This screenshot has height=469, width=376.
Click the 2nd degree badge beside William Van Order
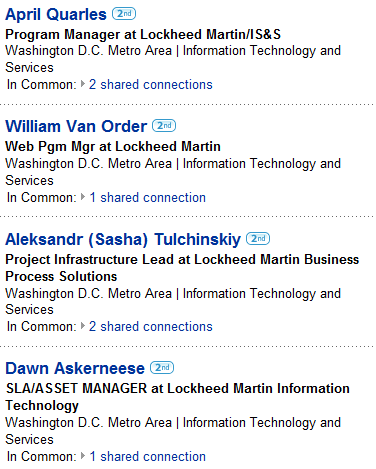click(x=164, y=126)
